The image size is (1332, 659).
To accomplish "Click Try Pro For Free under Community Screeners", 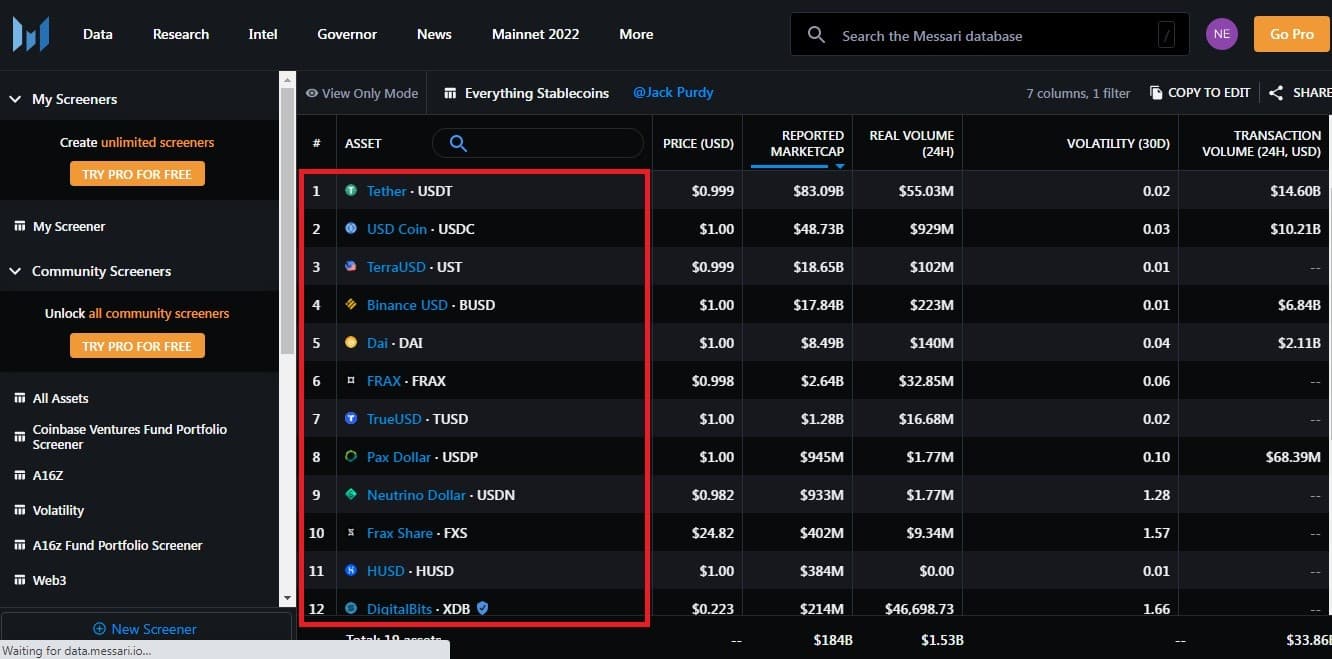I will click(137, 346).
